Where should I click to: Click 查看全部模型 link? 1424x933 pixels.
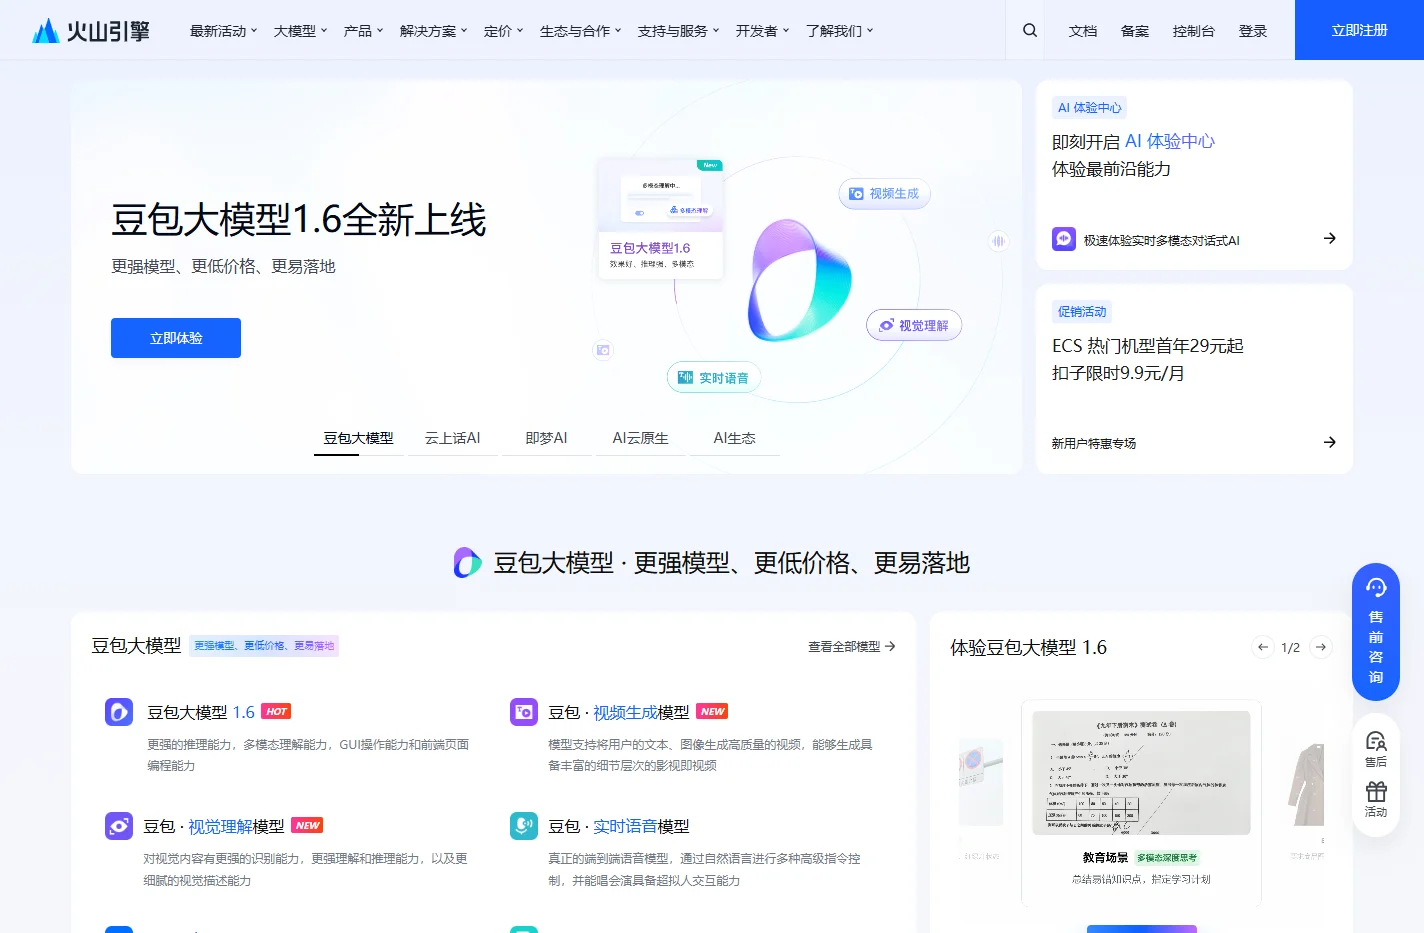click(x=852, y=647)
